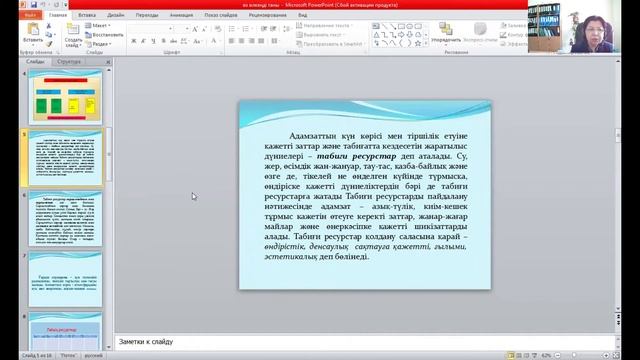Open the Section (Раздел) dropdown
The width and height of the screenshot is (640, 360).
(x=98, y=44)
